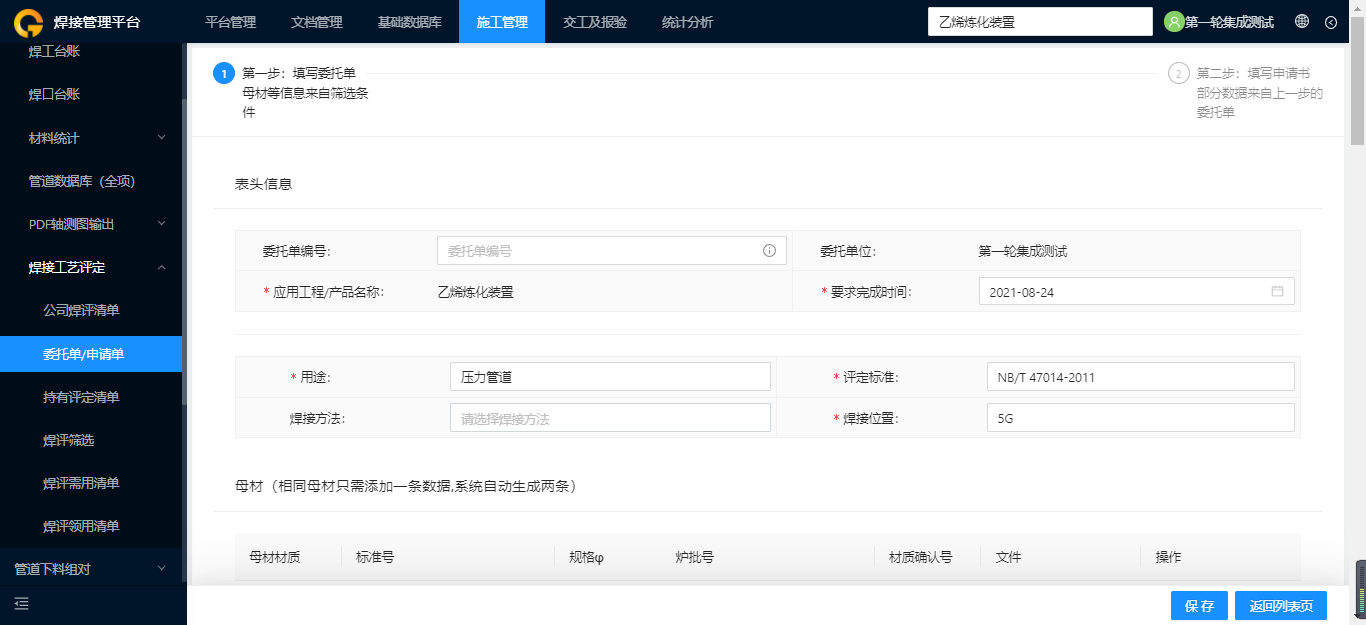This screenshot has height=625, width=1366.
Task: Click 应用工程 value 乙烯炼化装置
Action: click(x=476, y=292)
